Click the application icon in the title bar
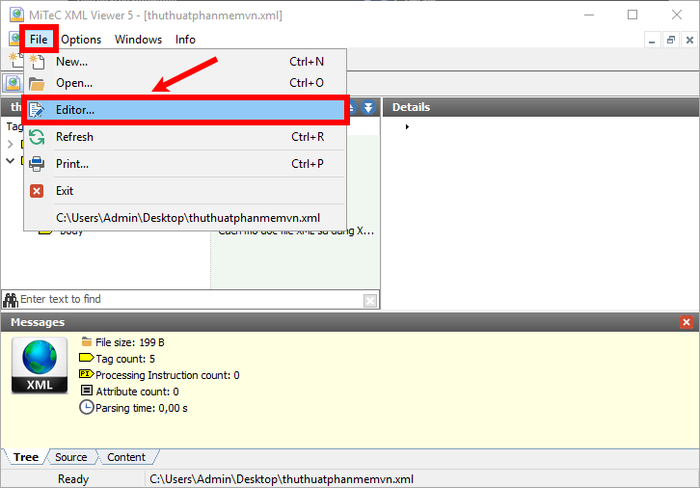Image resolution: width=700 pixels, height=488 pixels. click(x=17, y=15)
